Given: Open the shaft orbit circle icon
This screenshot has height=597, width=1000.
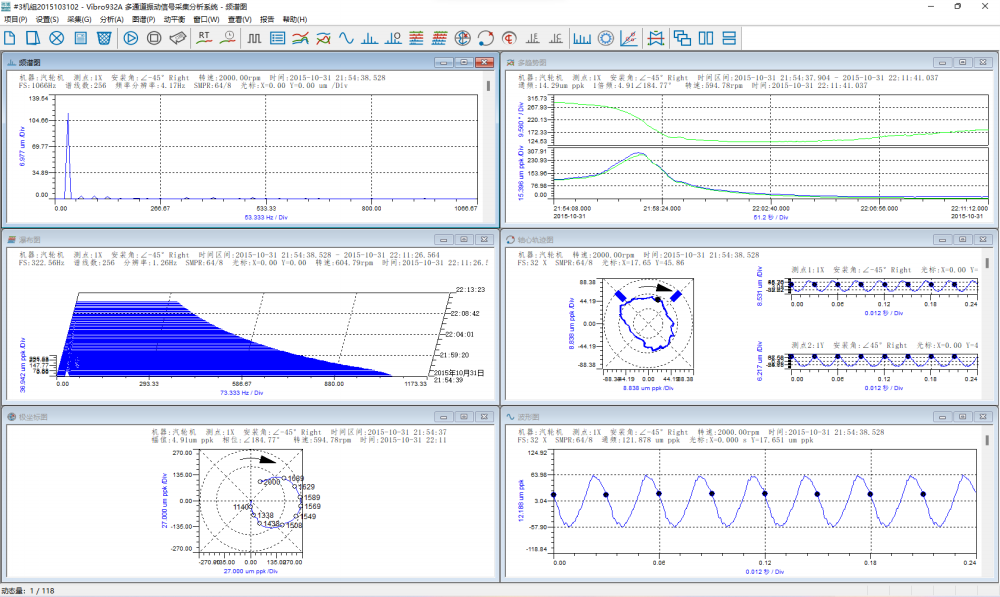Looking at the screenshot, I should (486, 38).
